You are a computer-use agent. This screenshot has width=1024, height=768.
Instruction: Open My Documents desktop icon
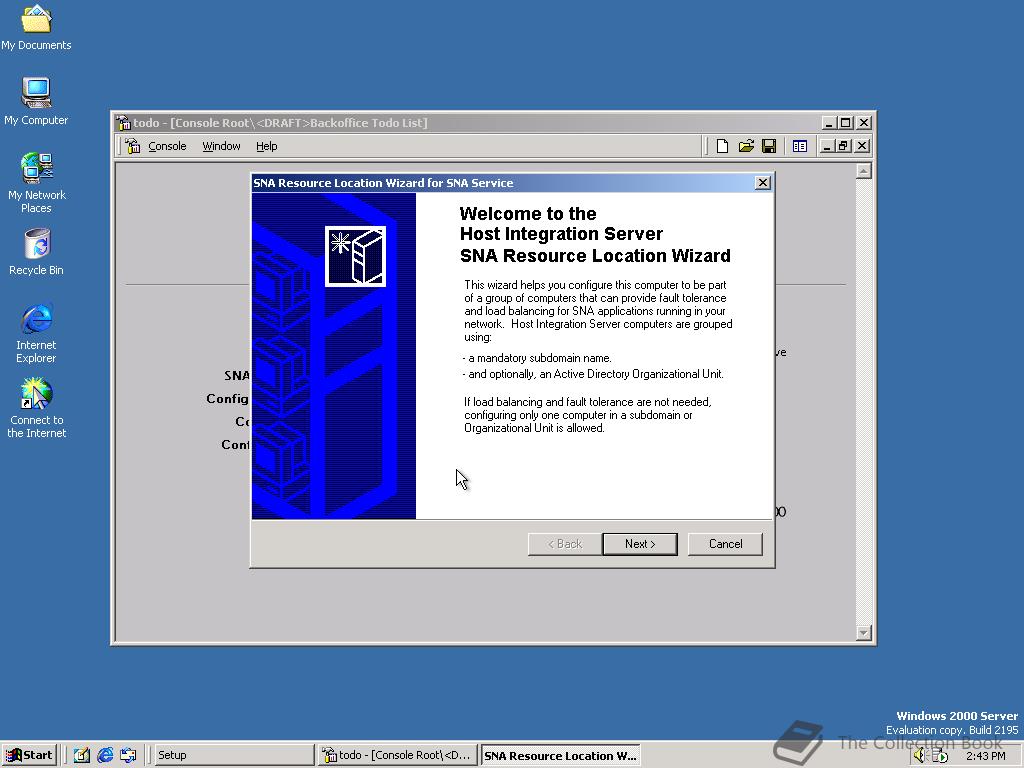(36, 28)
